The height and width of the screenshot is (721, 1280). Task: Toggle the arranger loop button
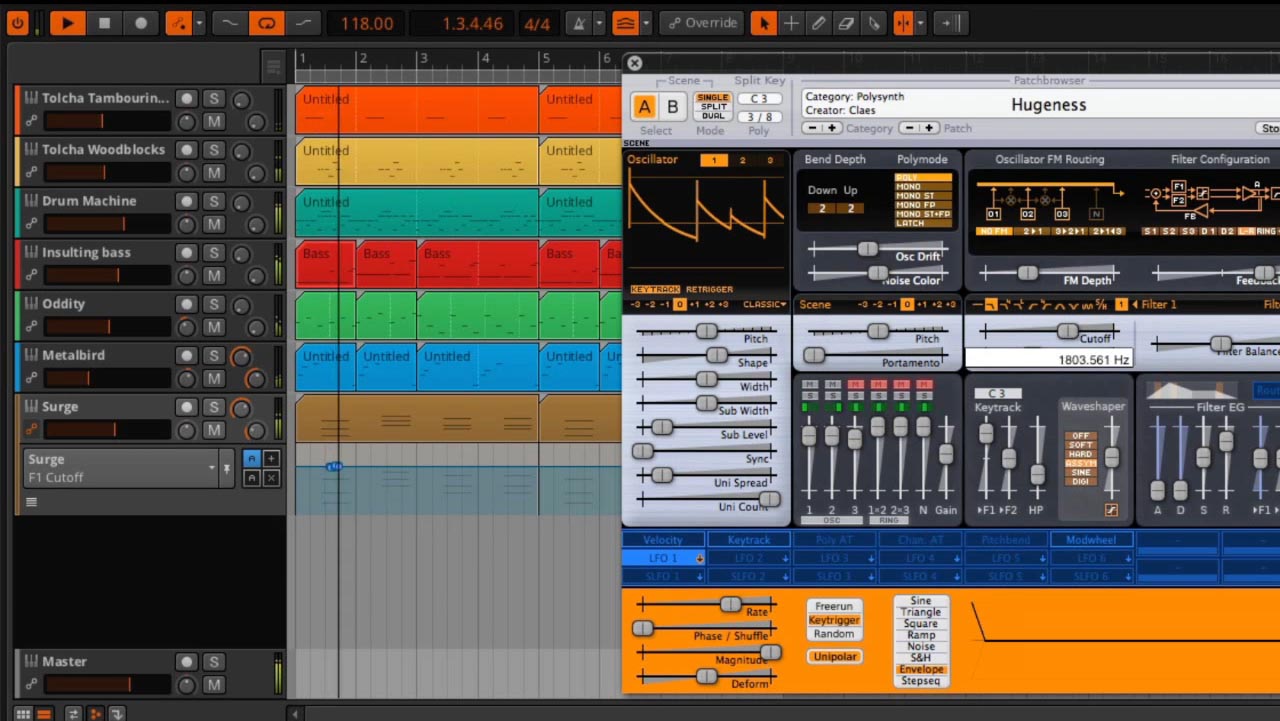pyautogui.click(x=266, y=23)
